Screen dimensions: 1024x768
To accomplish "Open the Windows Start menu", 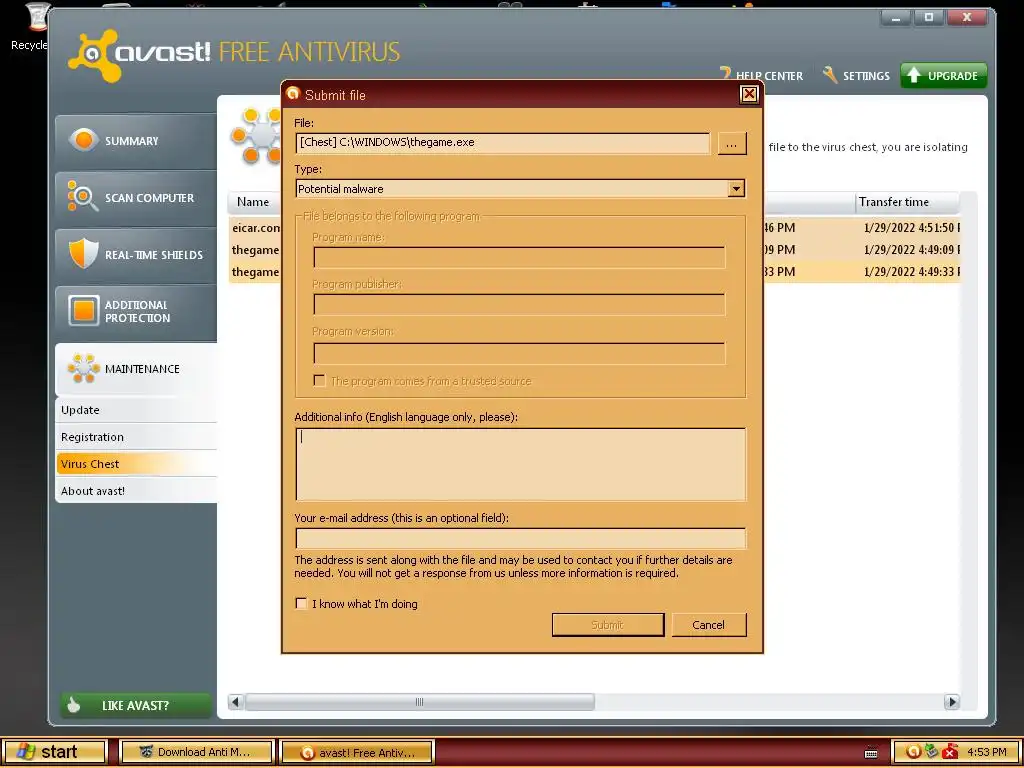I will pos(54,752).
